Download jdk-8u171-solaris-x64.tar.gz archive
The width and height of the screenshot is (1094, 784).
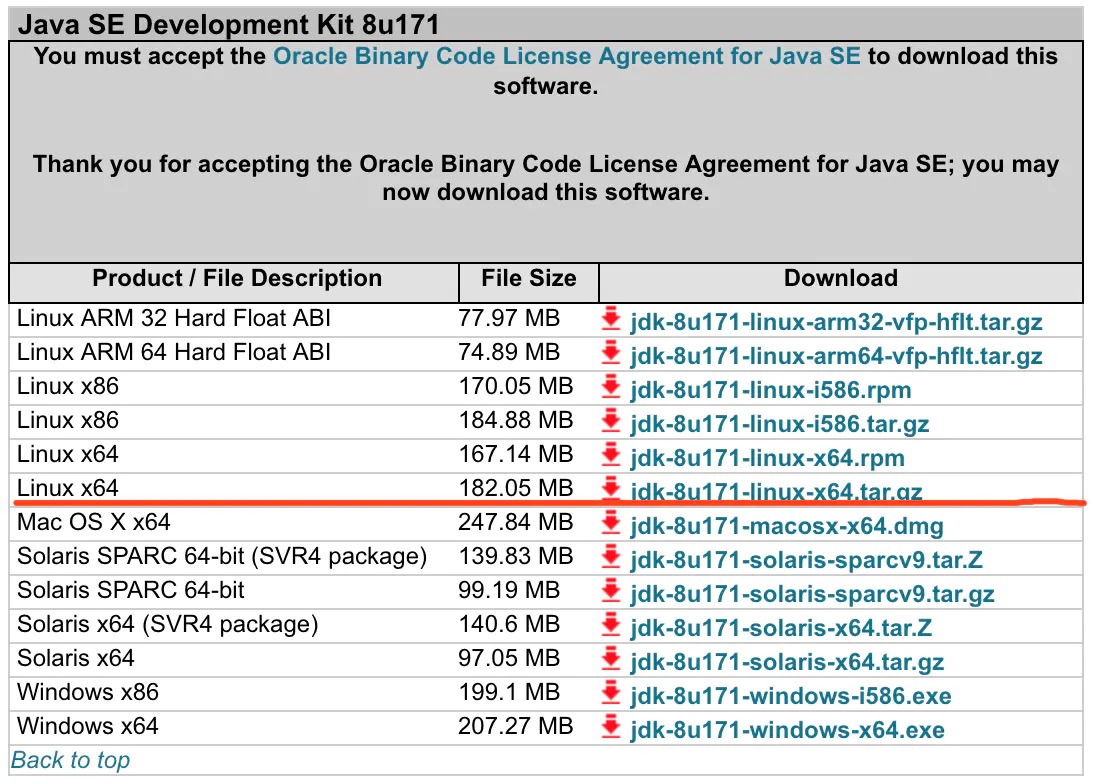click(x=786, y=661)
